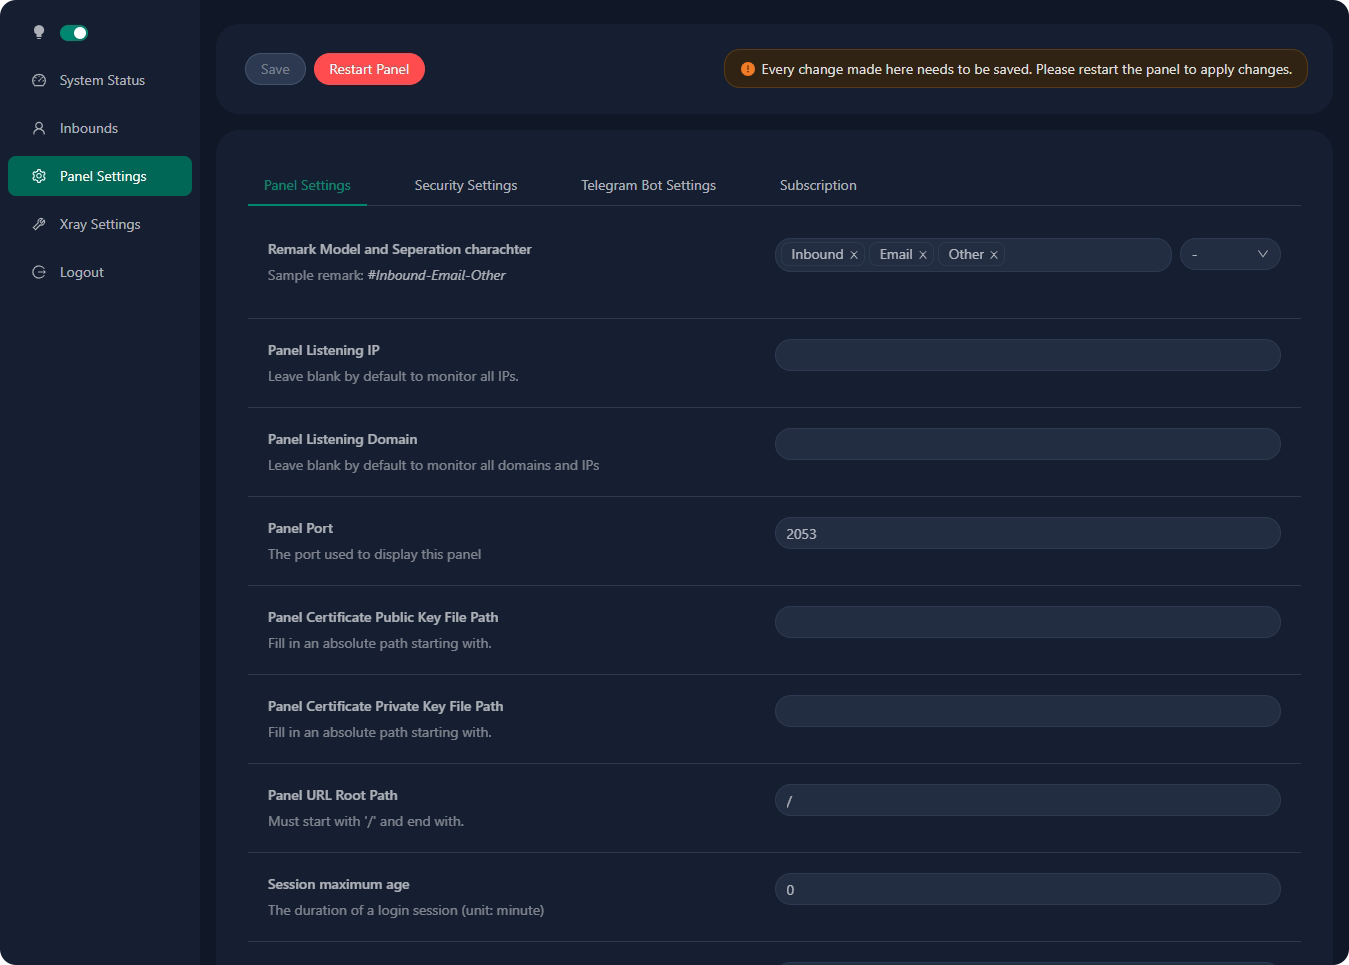
Task: Remove the Email tag from remark model
Action: point(923,255)
